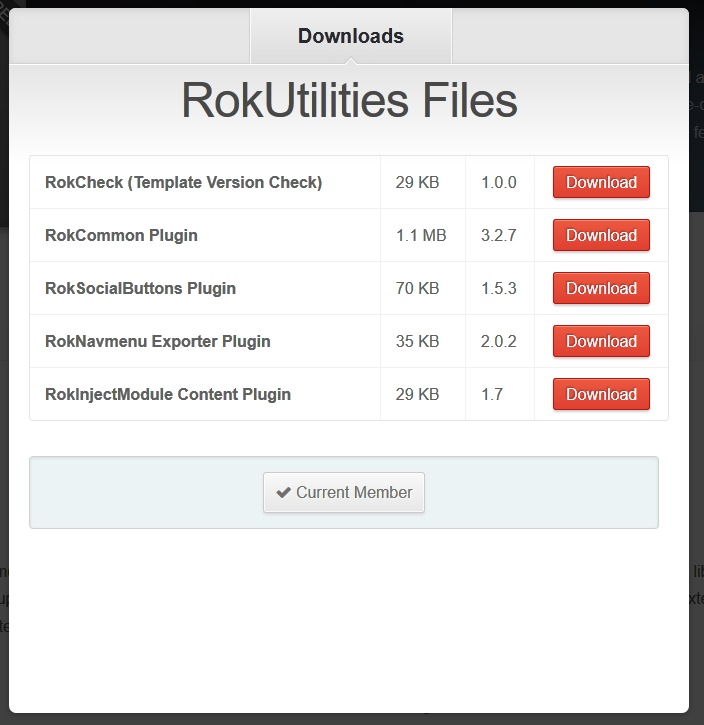Image resolution: width=704 pixels, height=725 pixels.
Task: Select RokInjectModule Content Plugin label
Action: pyautogui.click(x=168, y=394)
